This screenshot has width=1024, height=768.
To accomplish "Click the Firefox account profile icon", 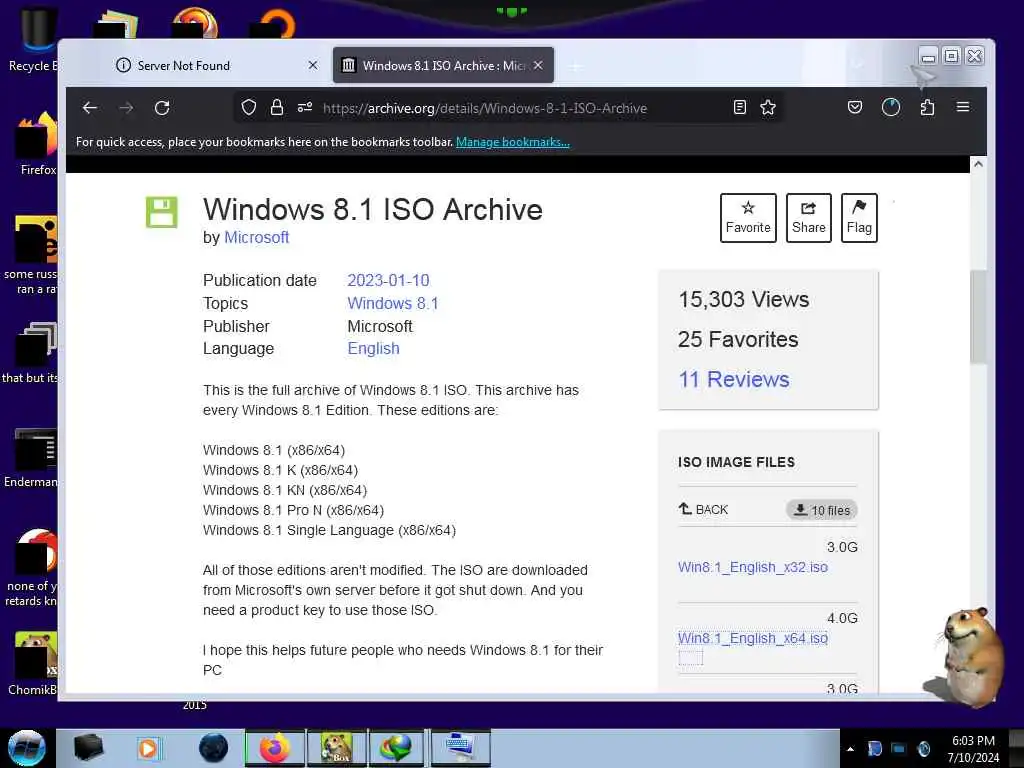I will coord(891,108).
